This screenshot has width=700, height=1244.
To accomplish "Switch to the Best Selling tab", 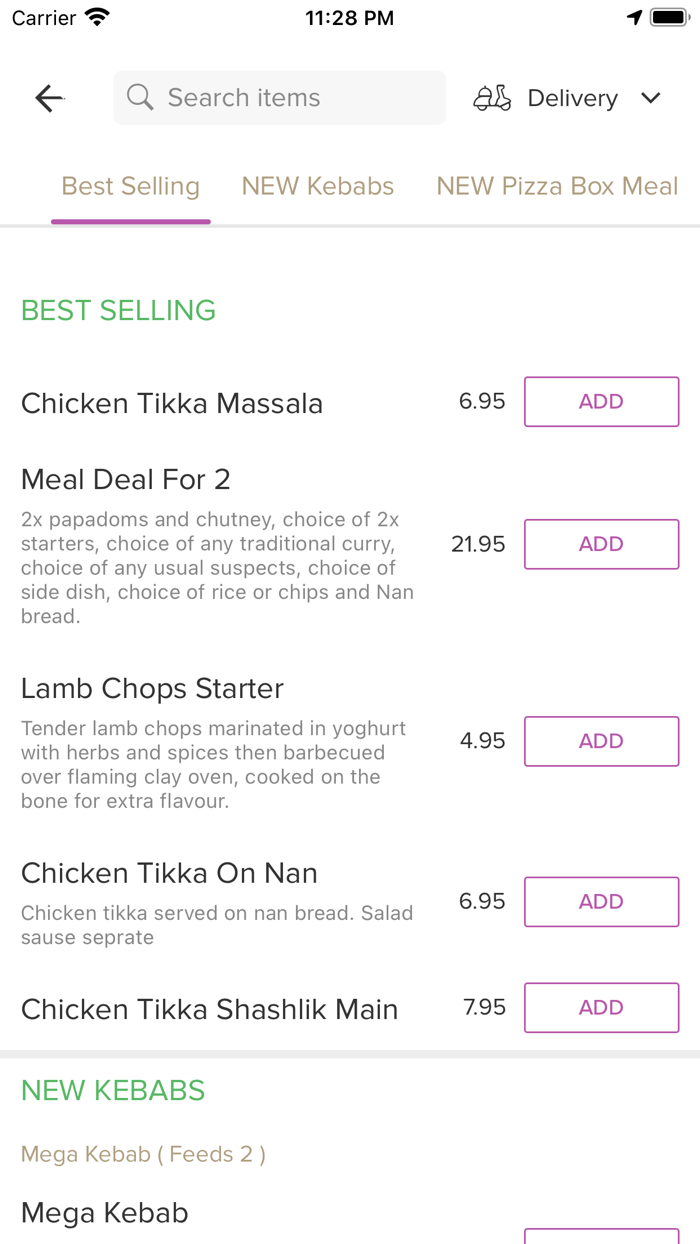I will coord(131,187).
